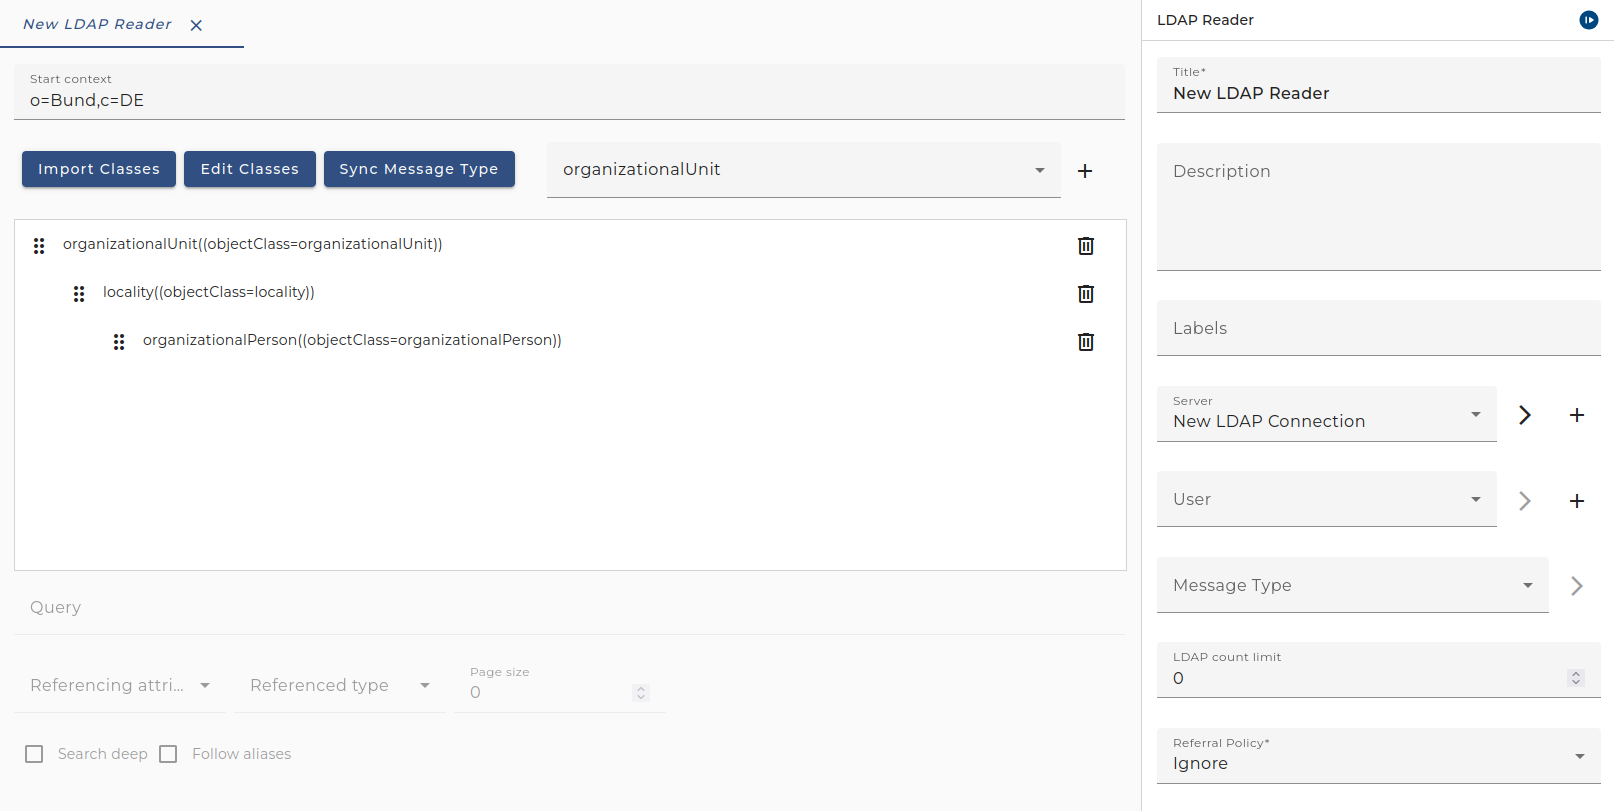The width and height of the screenshot is (1614, 811).
Task: Adjust Page size stepper arrows
Action: (641, 692)
